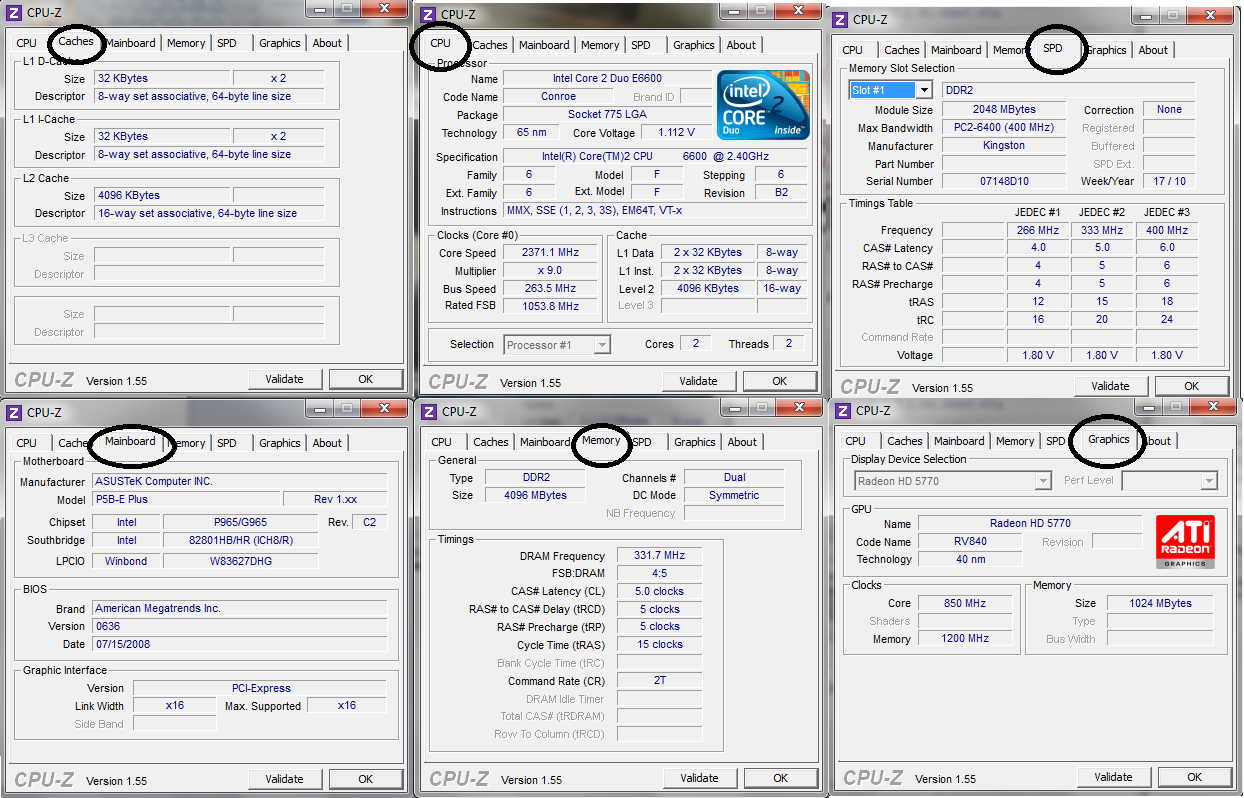Click OK in the Radeon GPU window
Screen dimensions: 1244x798
(x=1194, y=777)
